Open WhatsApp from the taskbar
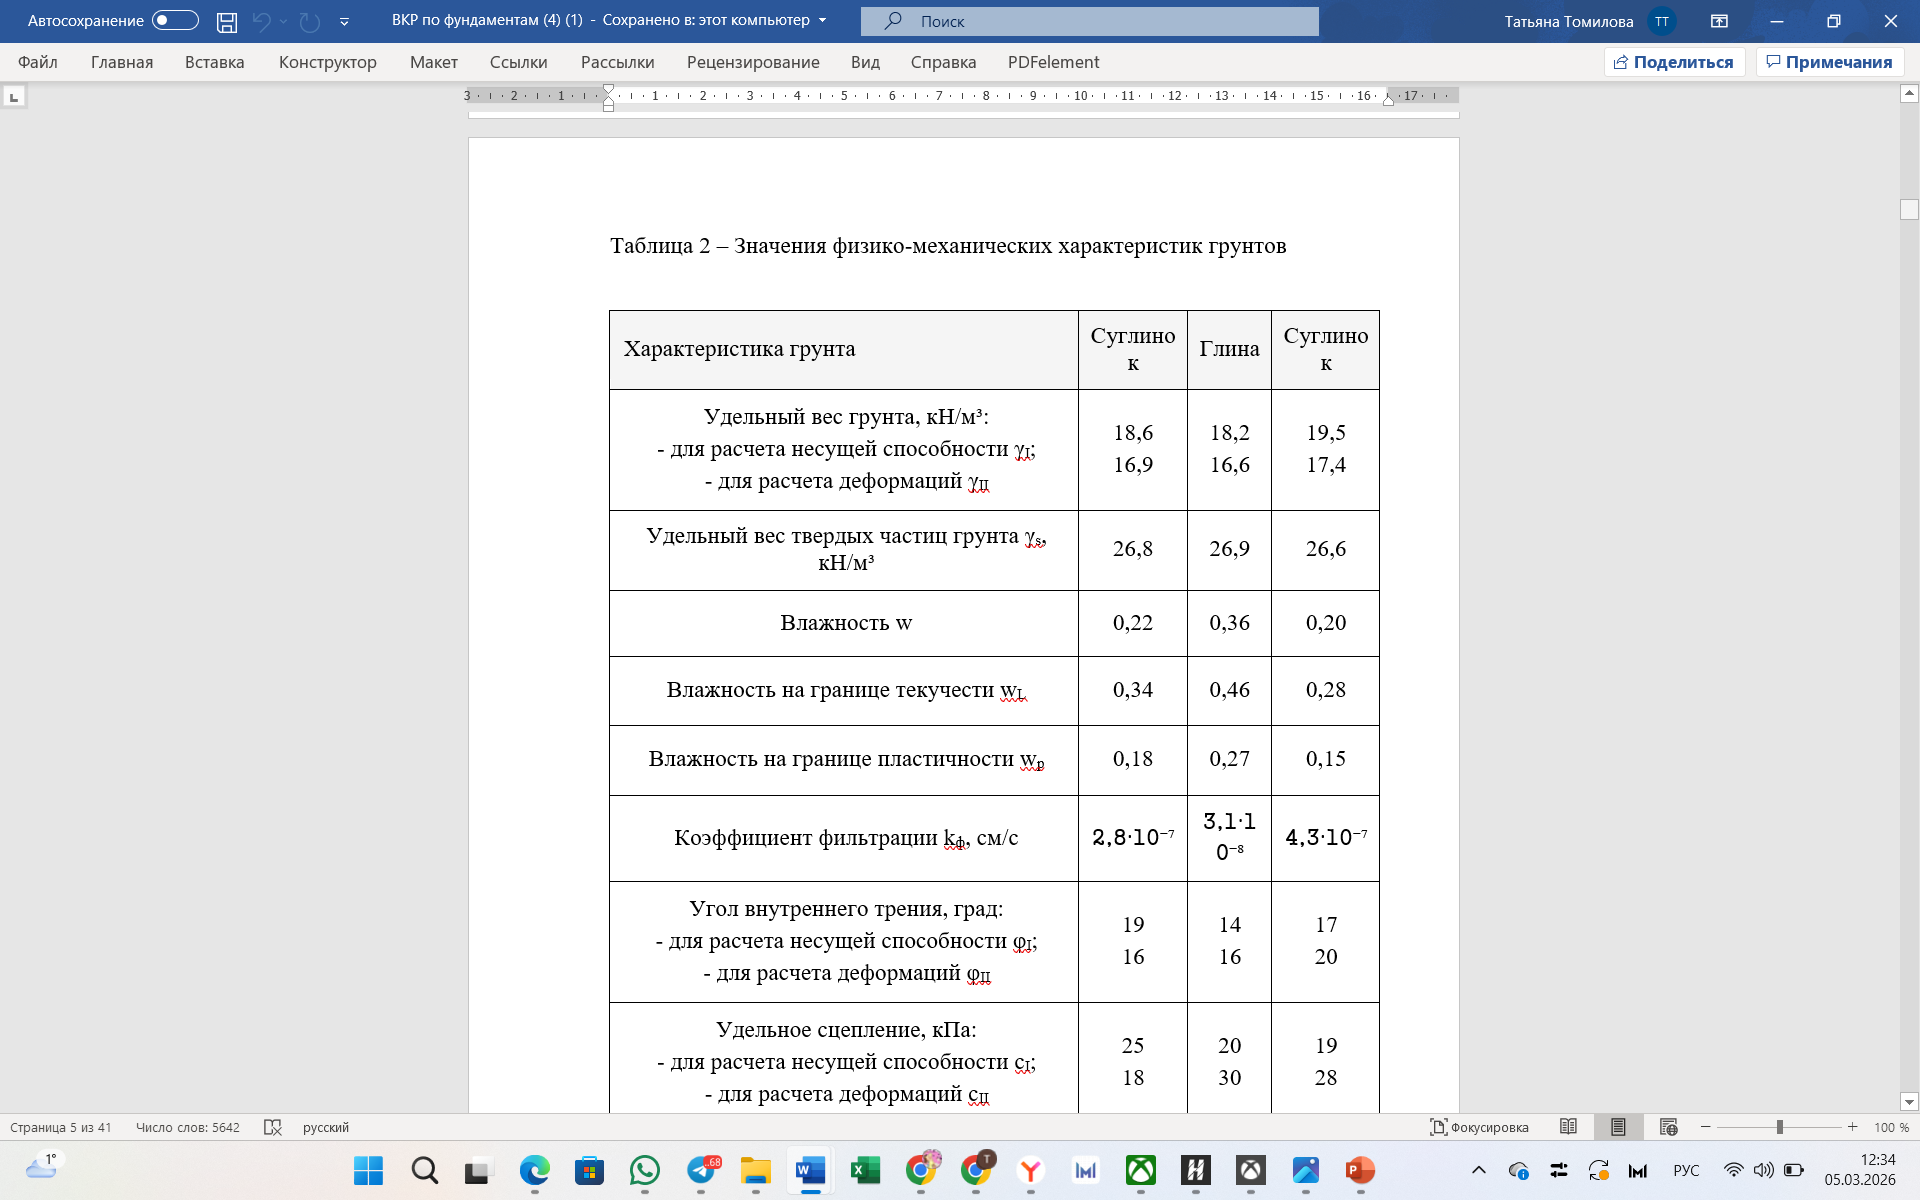 click(645, 1170)
